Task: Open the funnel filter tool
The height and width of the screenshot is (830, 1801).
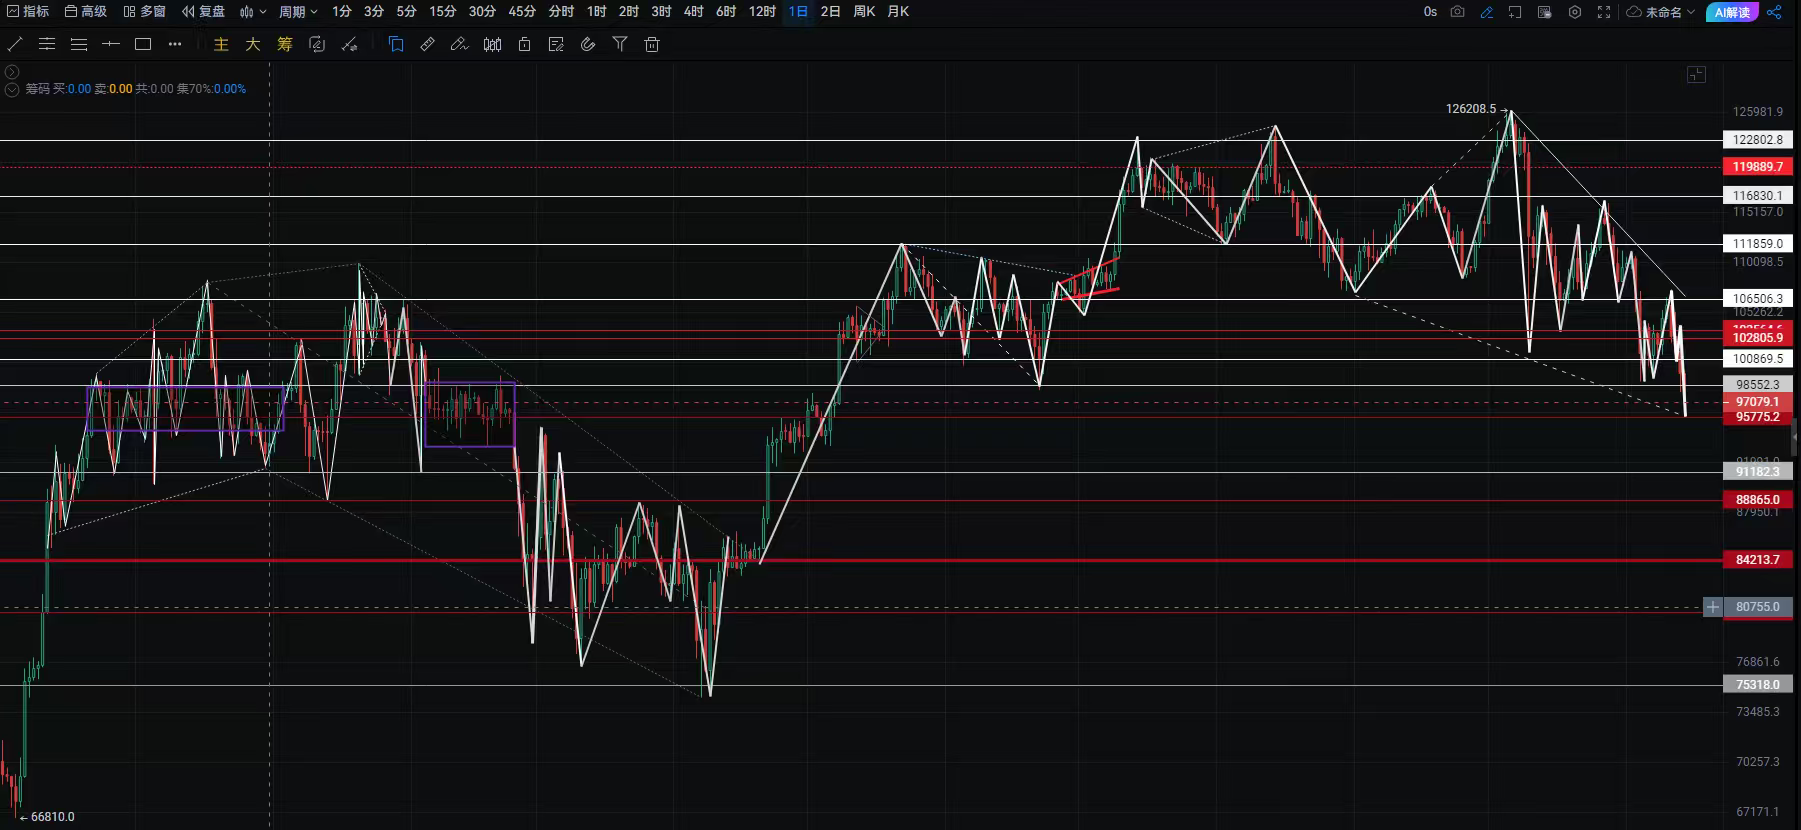Action: [x=620, y=44]
